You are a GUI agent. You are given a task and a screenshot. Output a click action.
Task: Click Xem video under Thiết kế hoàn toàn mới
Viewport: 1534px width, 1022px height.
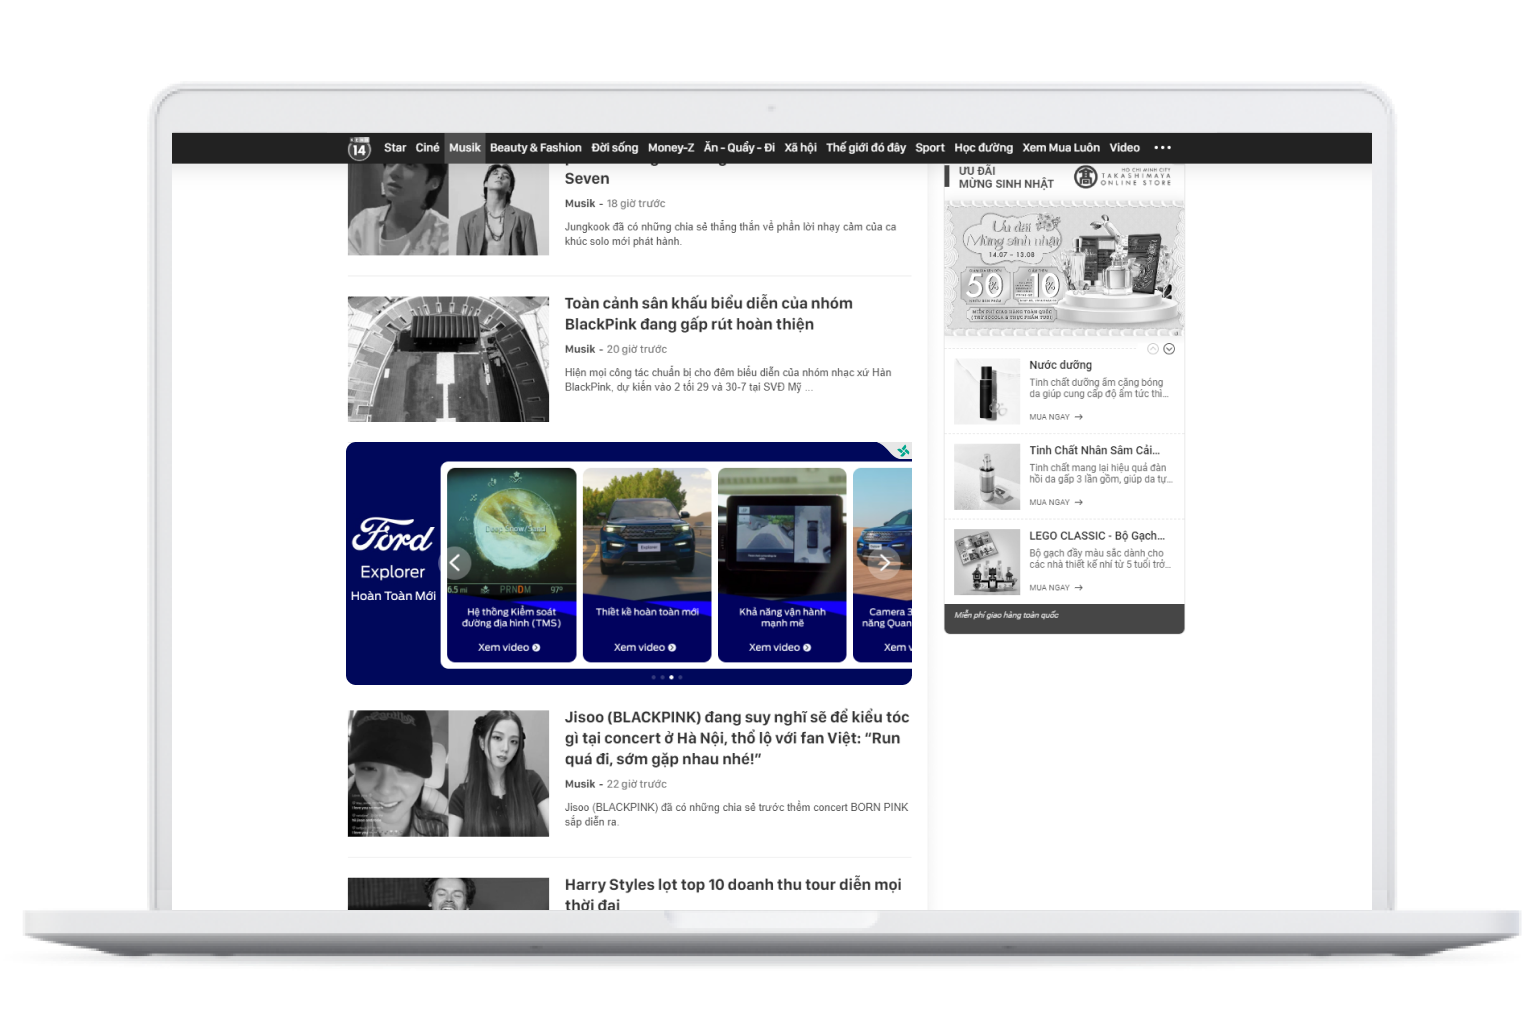pyautogui.click(x=645, y=648)
